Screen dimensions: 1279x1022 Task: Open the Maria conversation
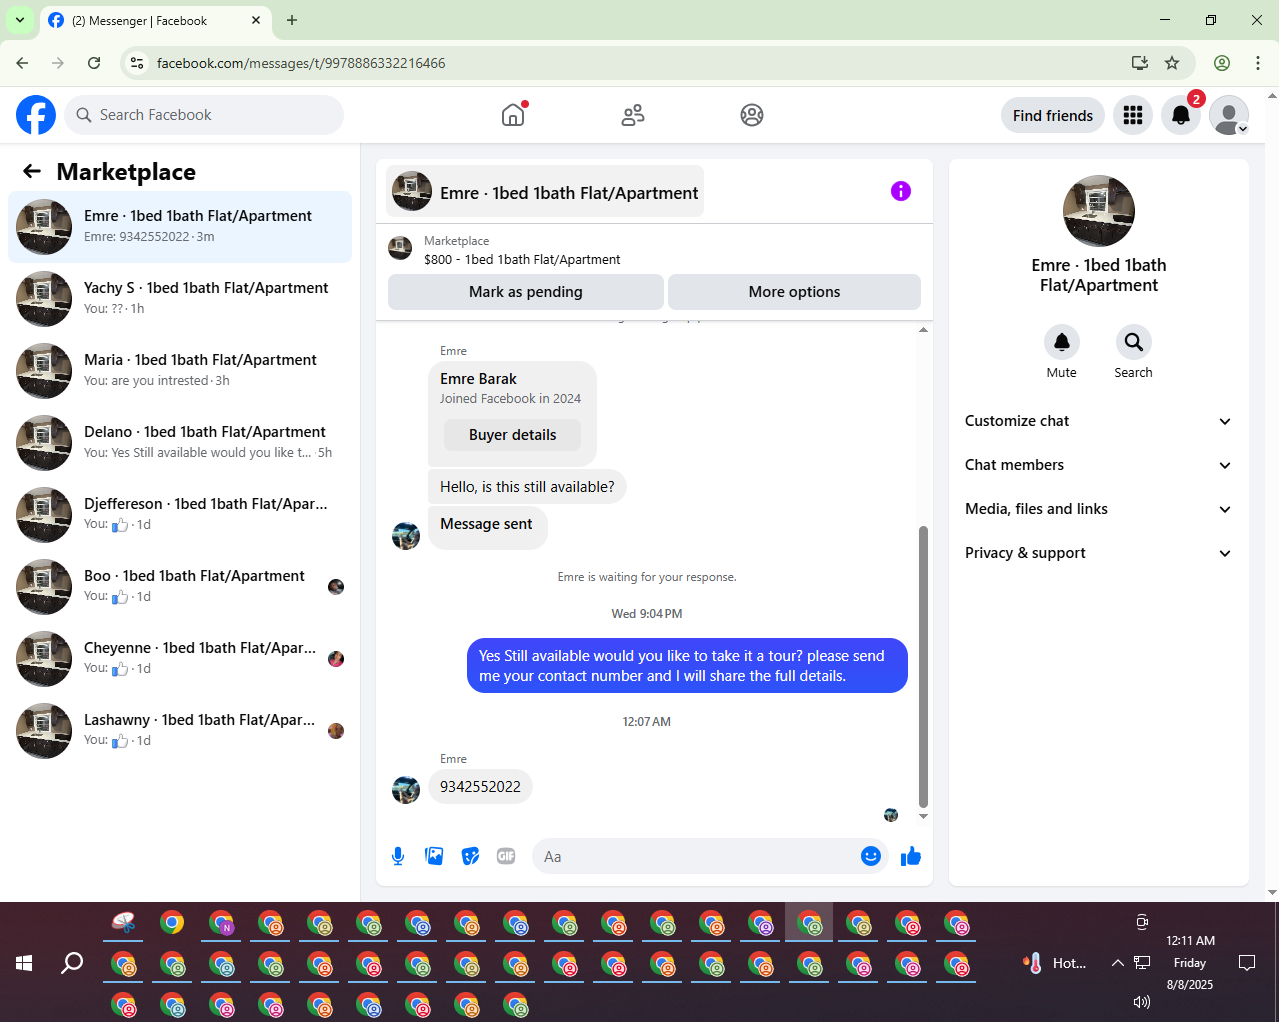pos(180,371)
